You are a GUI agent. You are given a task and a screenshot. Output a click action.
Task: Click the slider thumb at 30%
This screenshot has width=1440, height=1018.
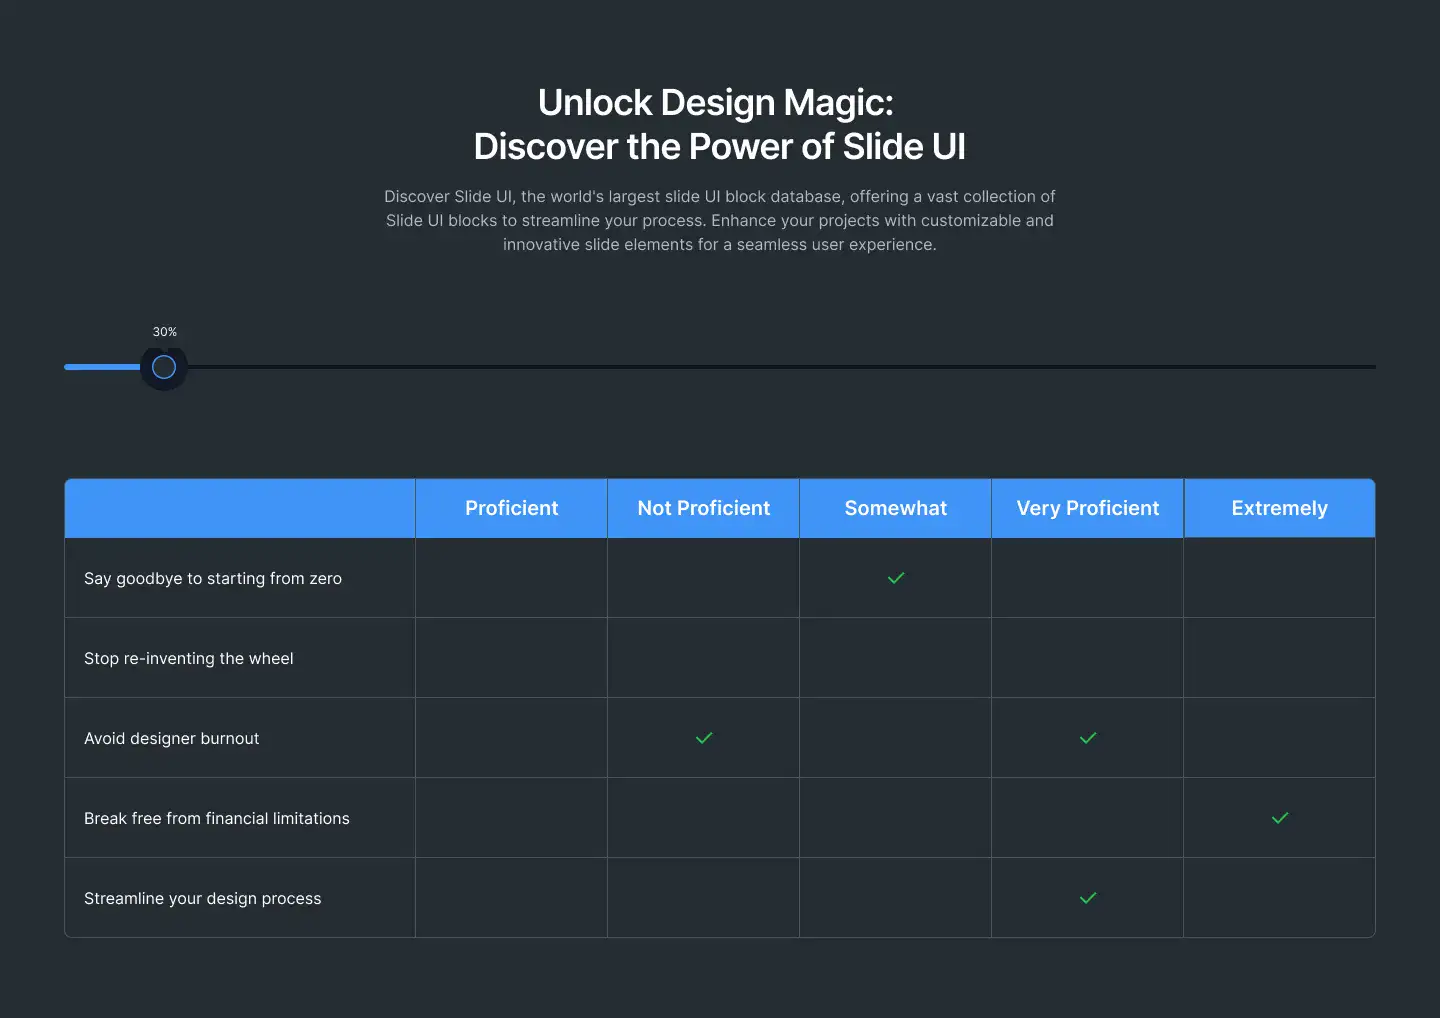(x=164, y=367)
